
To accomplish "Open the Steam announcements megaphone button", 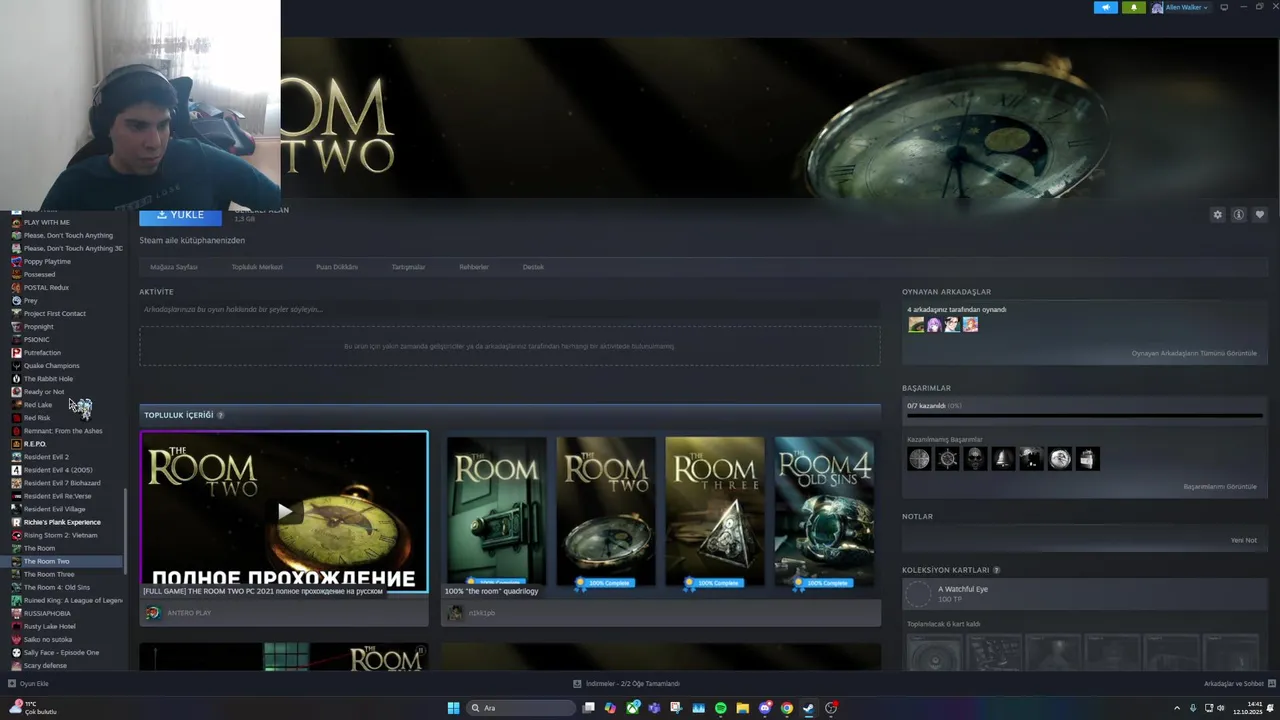I will click(1105, 7).
